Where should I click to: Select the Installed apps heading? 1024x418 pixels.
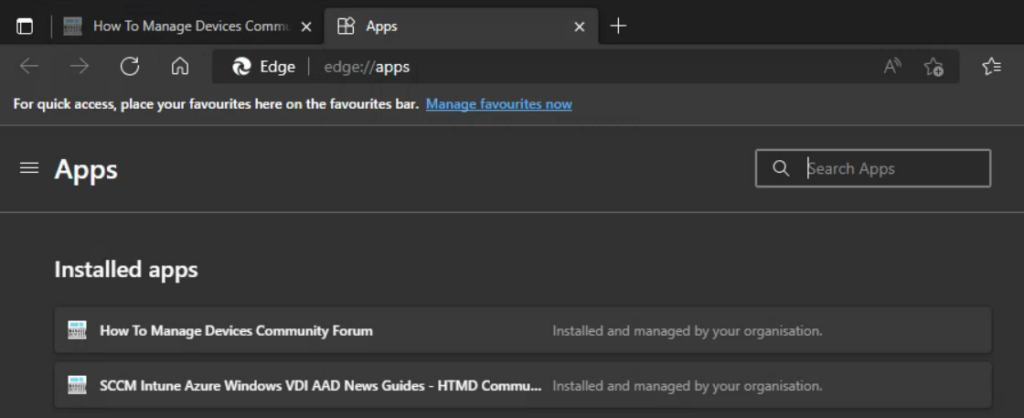click(126, 269)
